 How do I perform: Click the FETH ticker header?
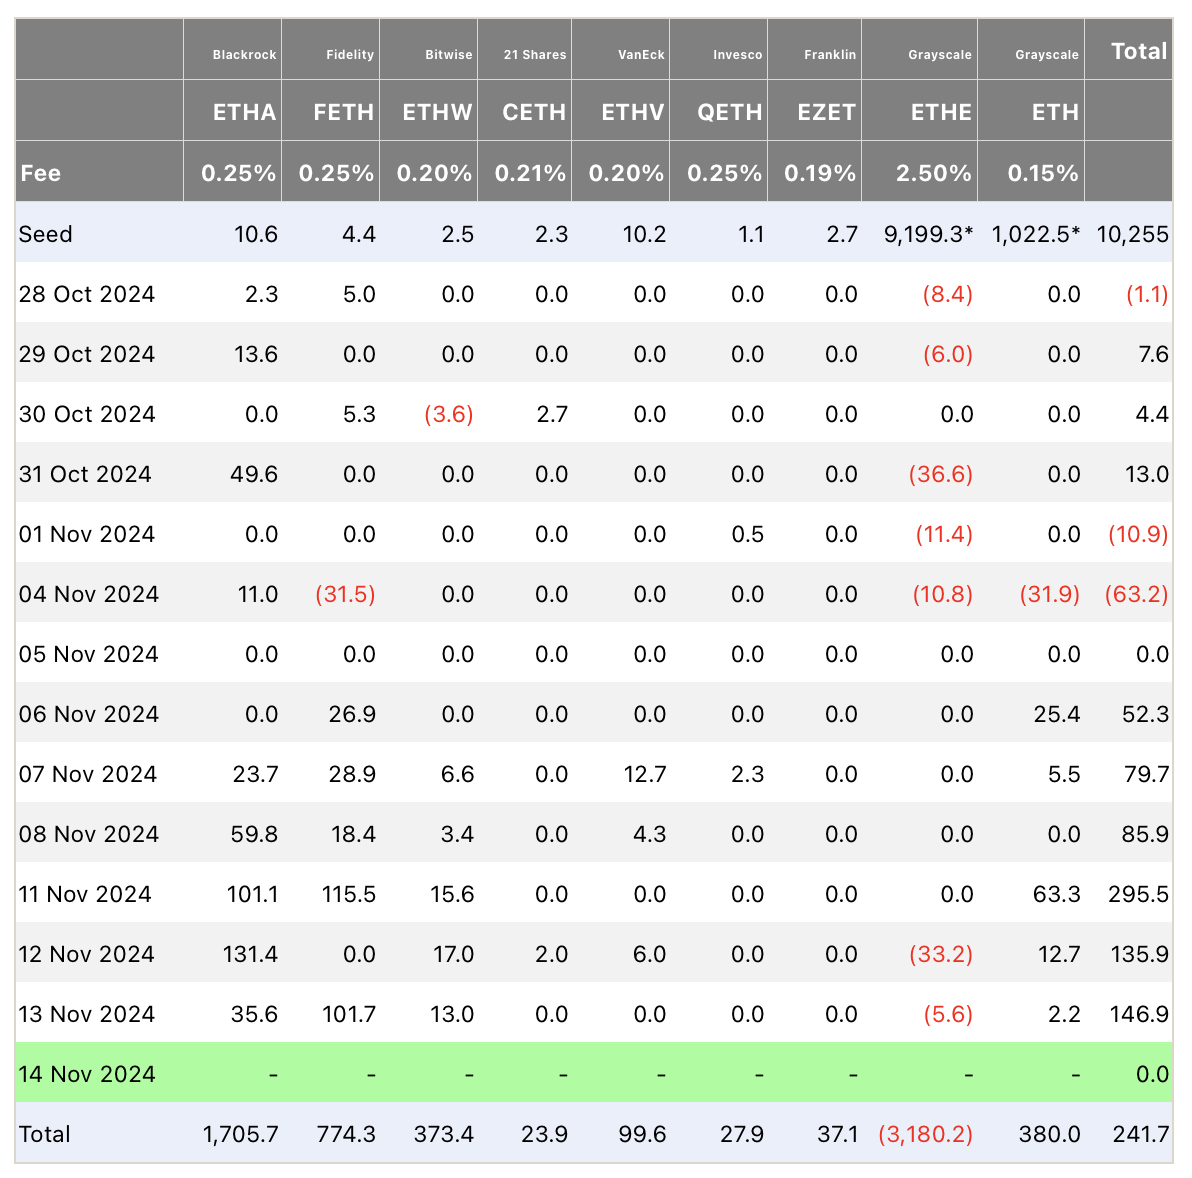[x=344, y=112]
